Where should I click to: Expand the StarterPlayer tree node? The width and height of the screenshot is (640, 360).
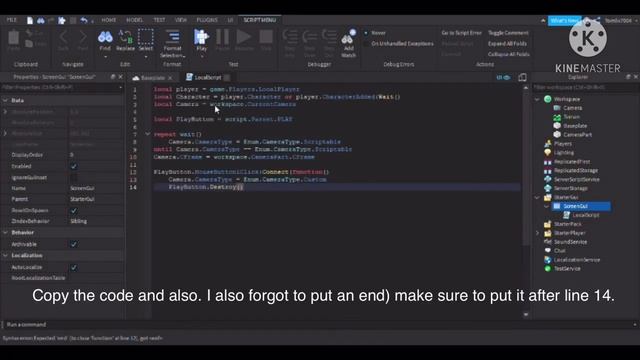[537, 233]
